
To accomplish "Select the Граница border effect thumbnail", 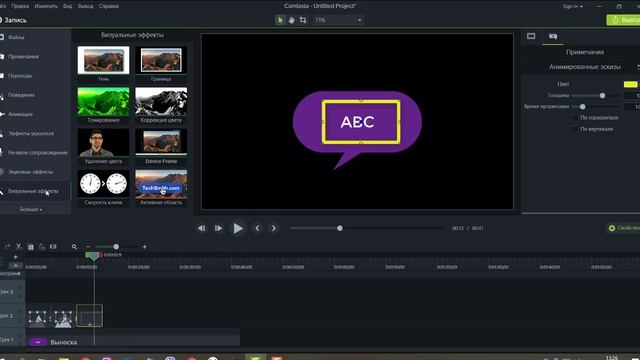I will click(161, 60).
